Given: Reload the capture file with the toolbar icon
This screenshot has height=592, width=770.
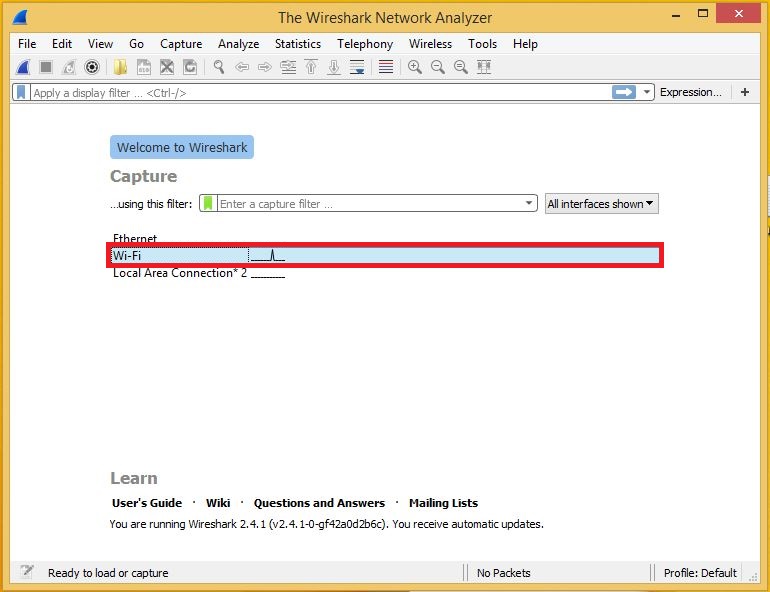Looking at the screenshot, I should (190, 67).
